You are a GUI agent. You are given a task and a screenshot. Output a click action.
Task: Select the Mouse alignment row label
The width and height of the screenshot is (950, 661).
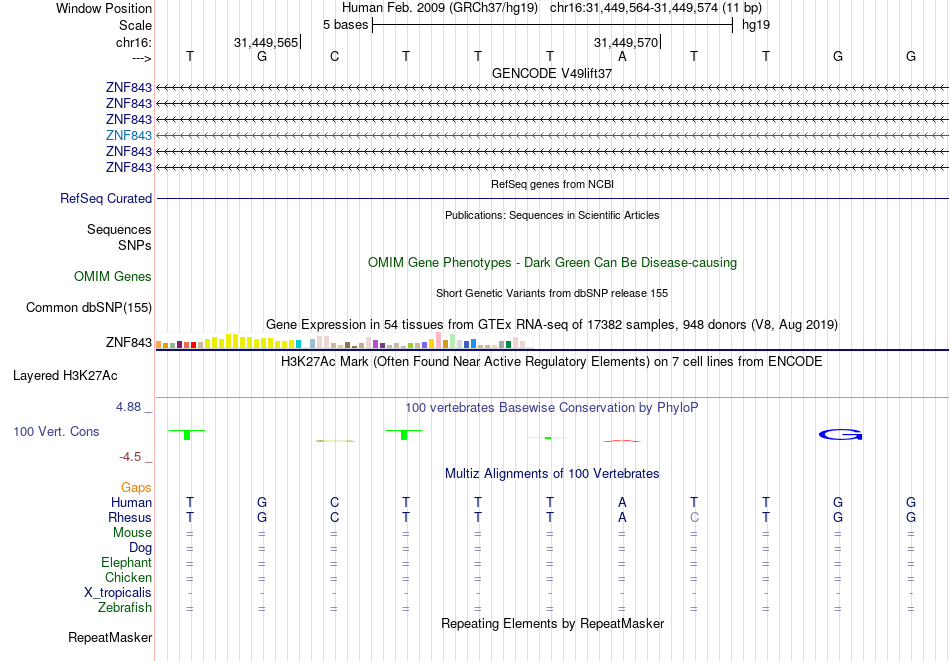point(132,533)
